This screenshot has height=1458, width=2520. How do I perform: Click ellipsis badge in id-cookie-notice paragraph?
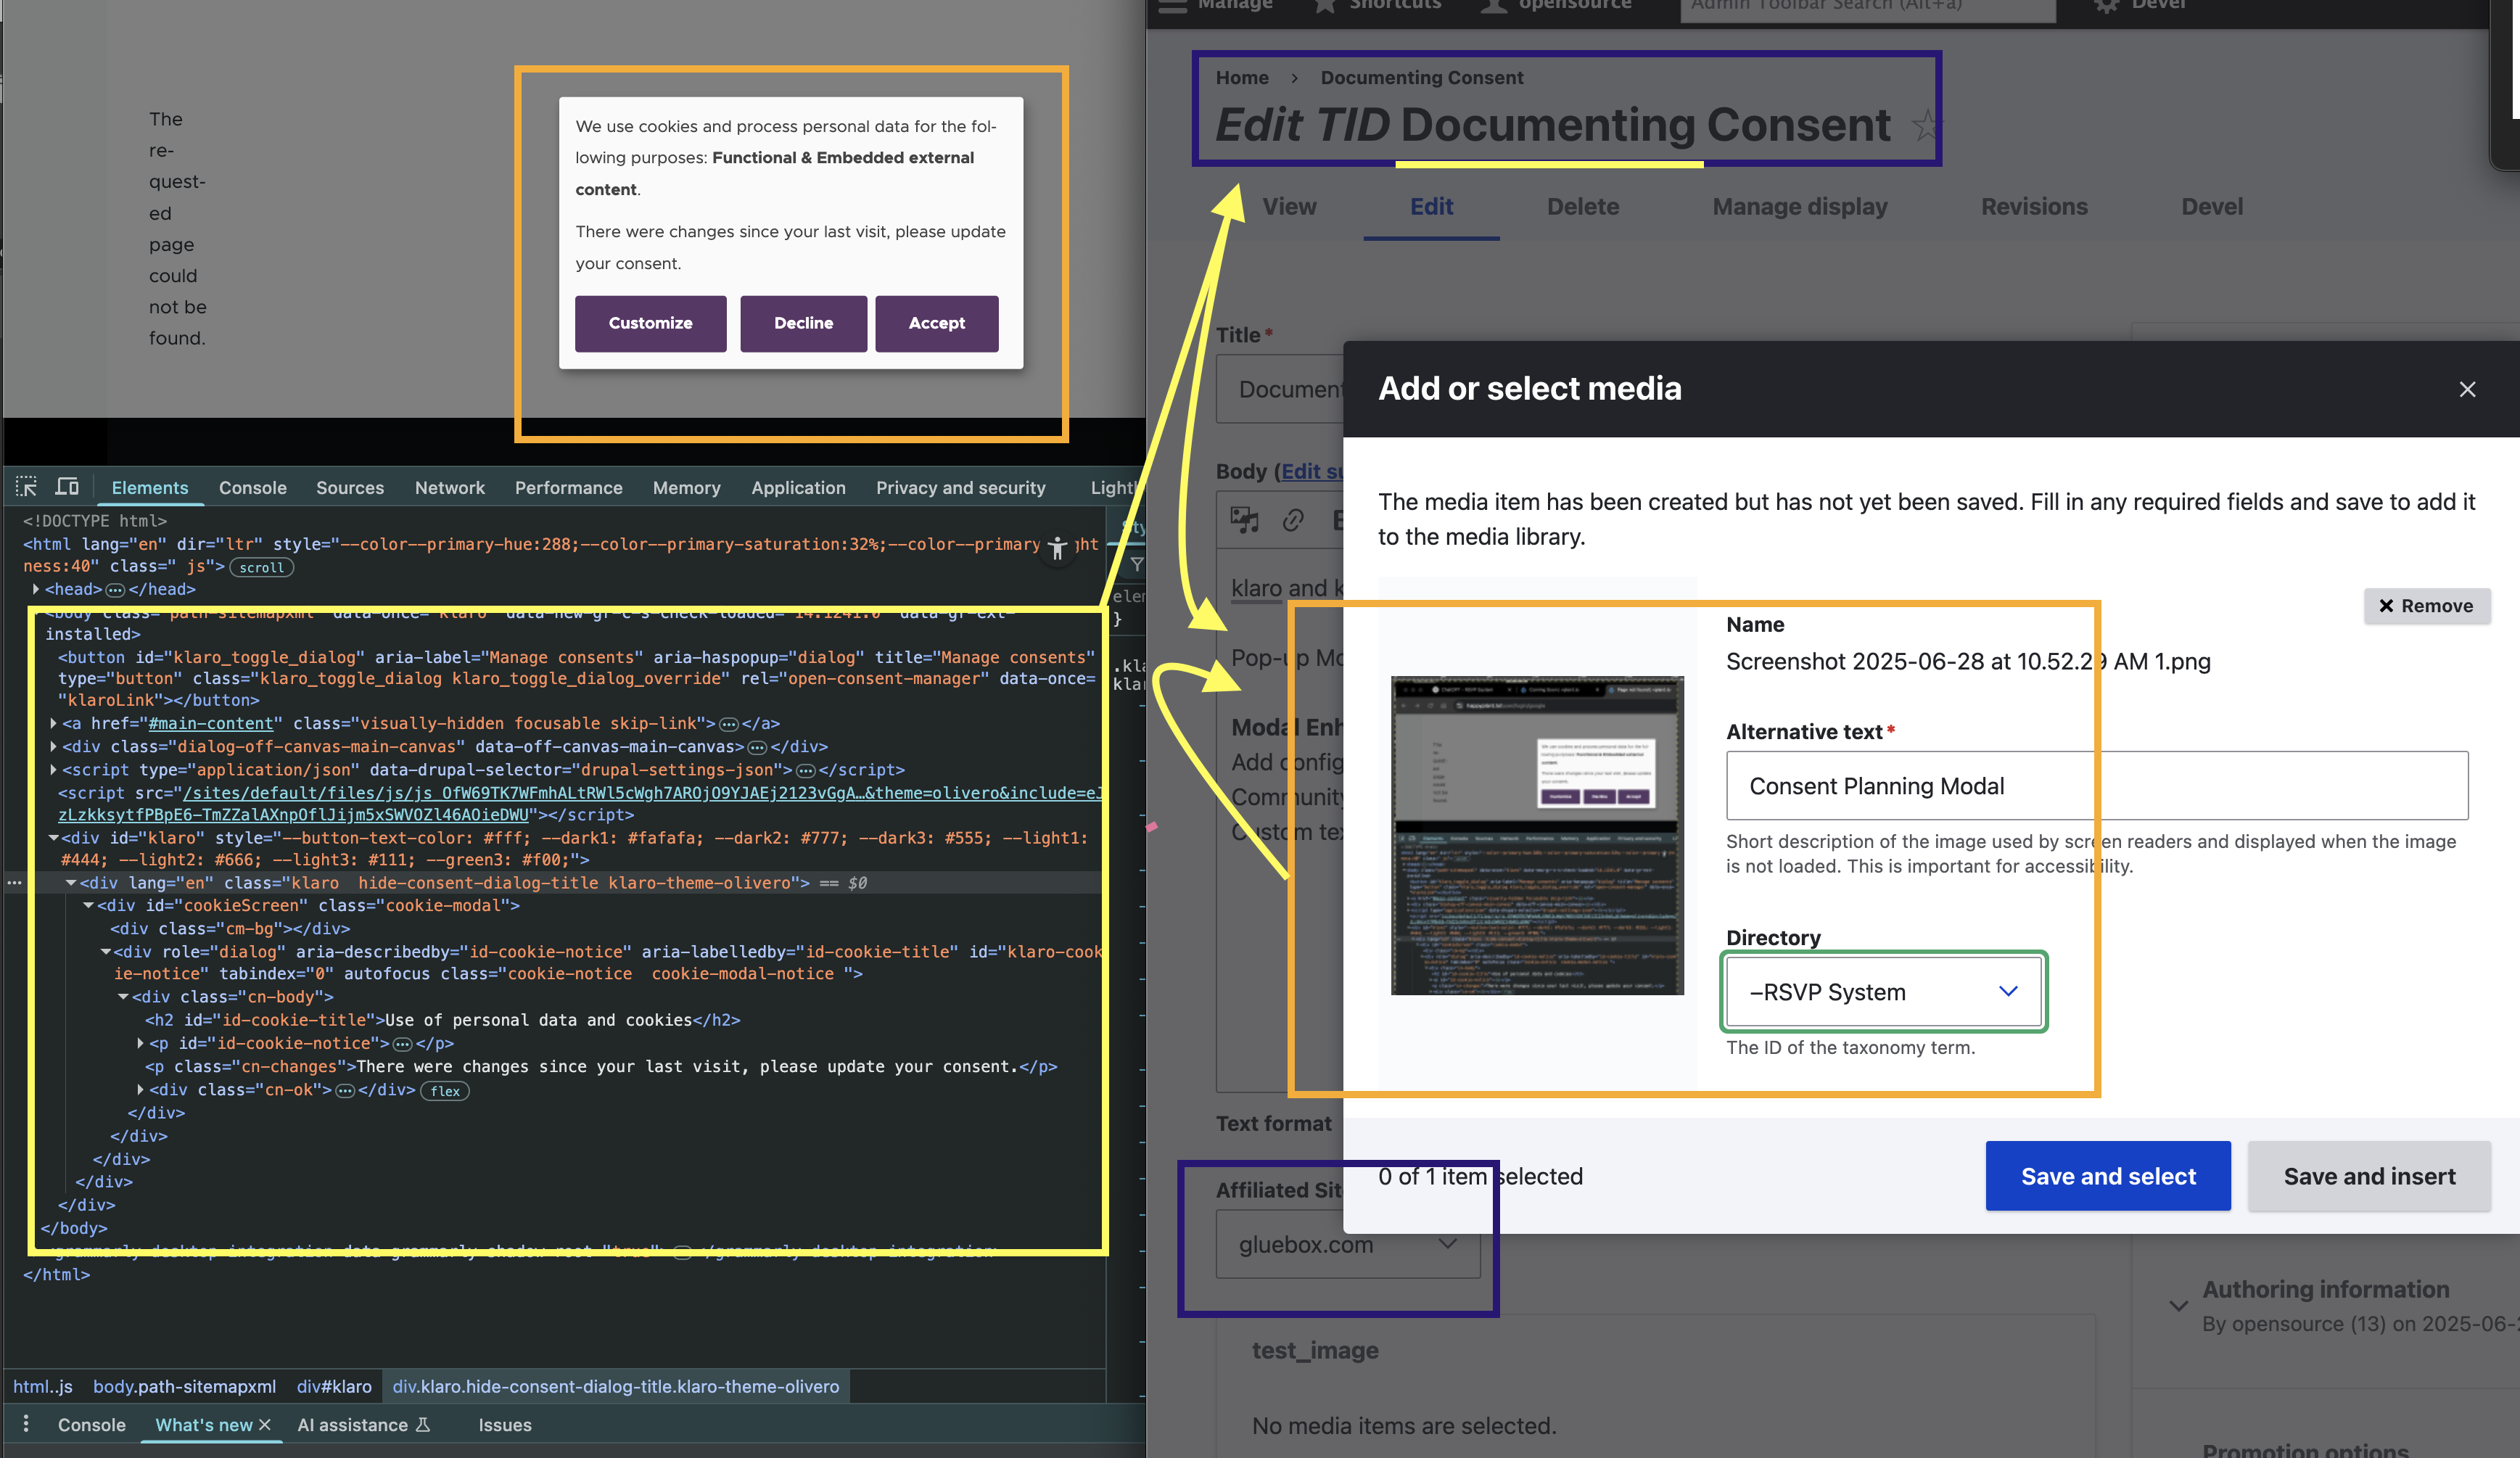click(x=402, y=1044)
